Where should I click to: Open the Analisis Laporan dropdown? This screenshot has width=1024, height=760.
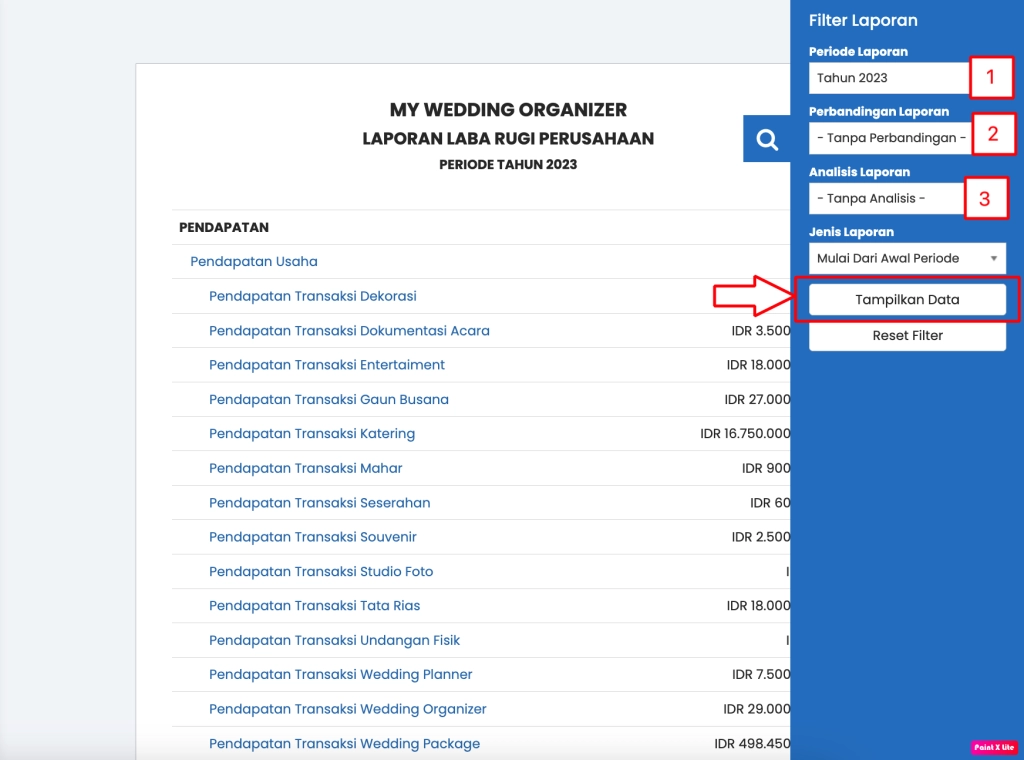pyautogui.click(x=886, y=198)
